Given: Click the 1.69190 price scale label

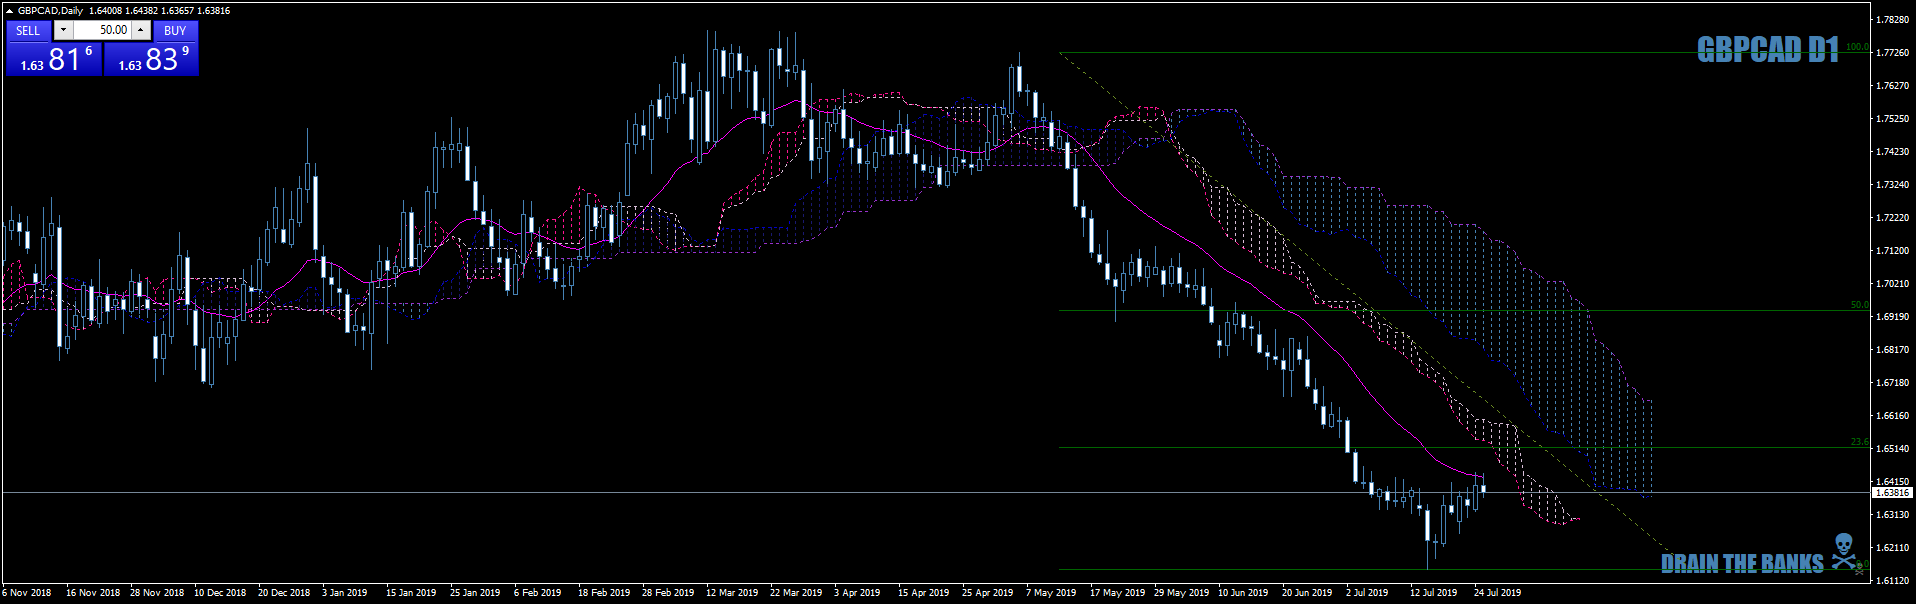Looking at the screenshot, I should click(x=1892, y=317).
